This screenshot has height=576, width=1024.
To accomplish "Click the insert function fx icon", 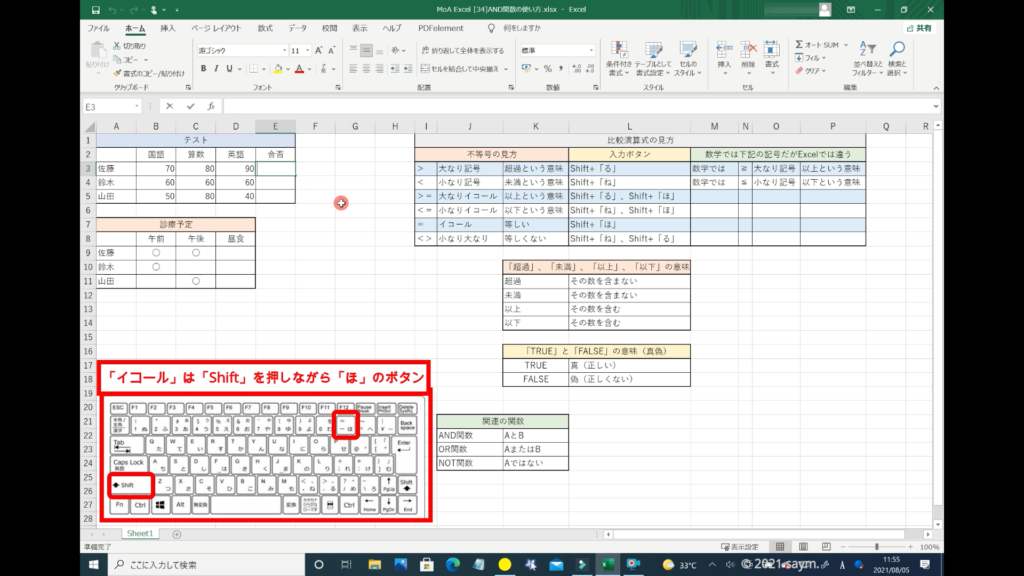I will point(210,106).
